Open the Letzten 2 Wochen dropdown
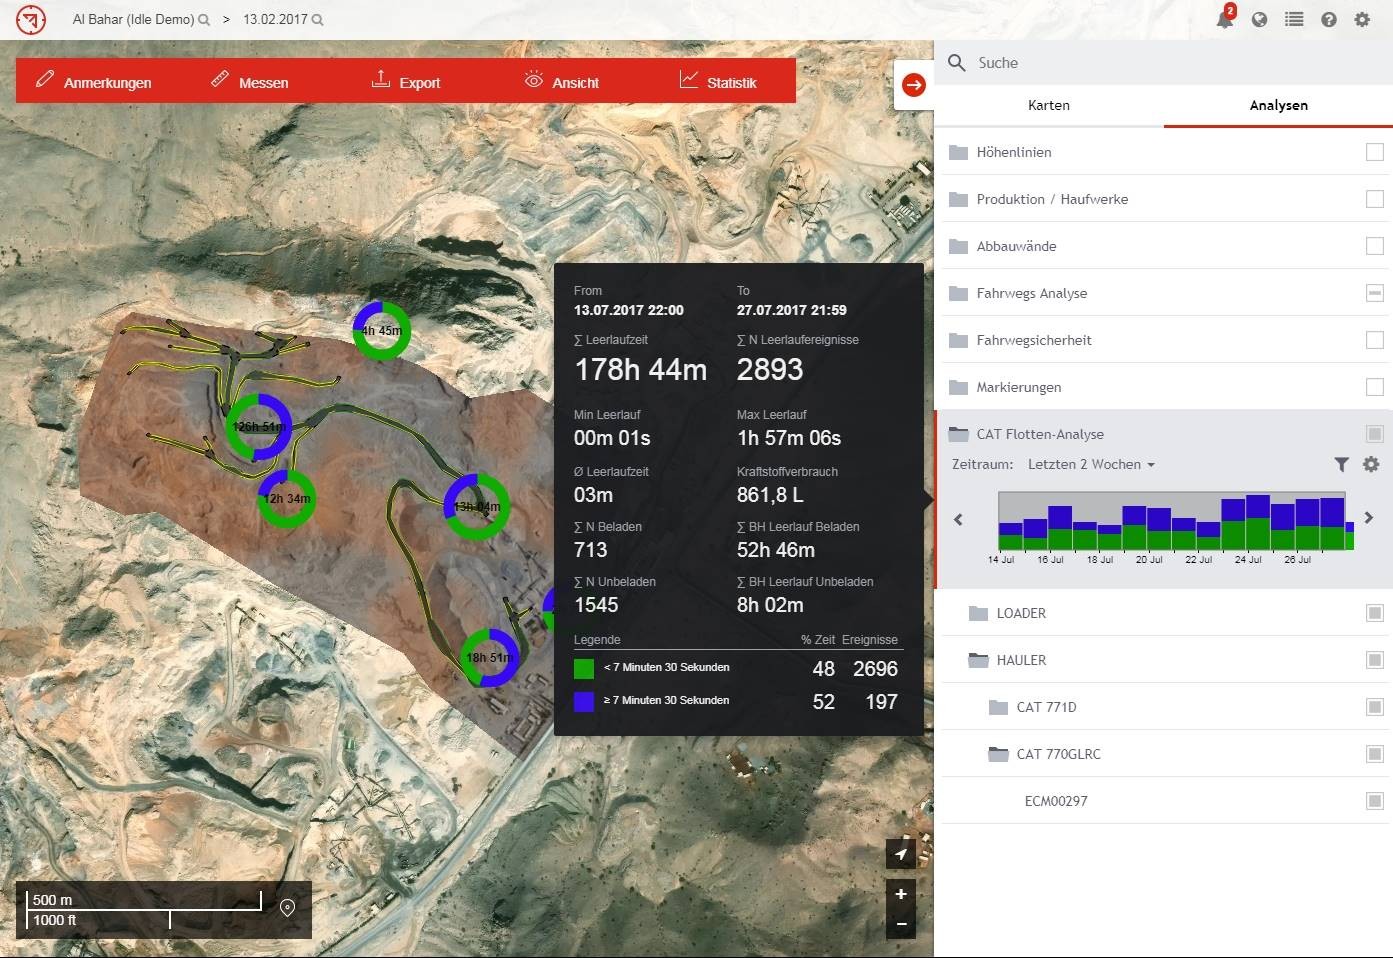Screen dimensions: 1393x958 pos(1091,464)
